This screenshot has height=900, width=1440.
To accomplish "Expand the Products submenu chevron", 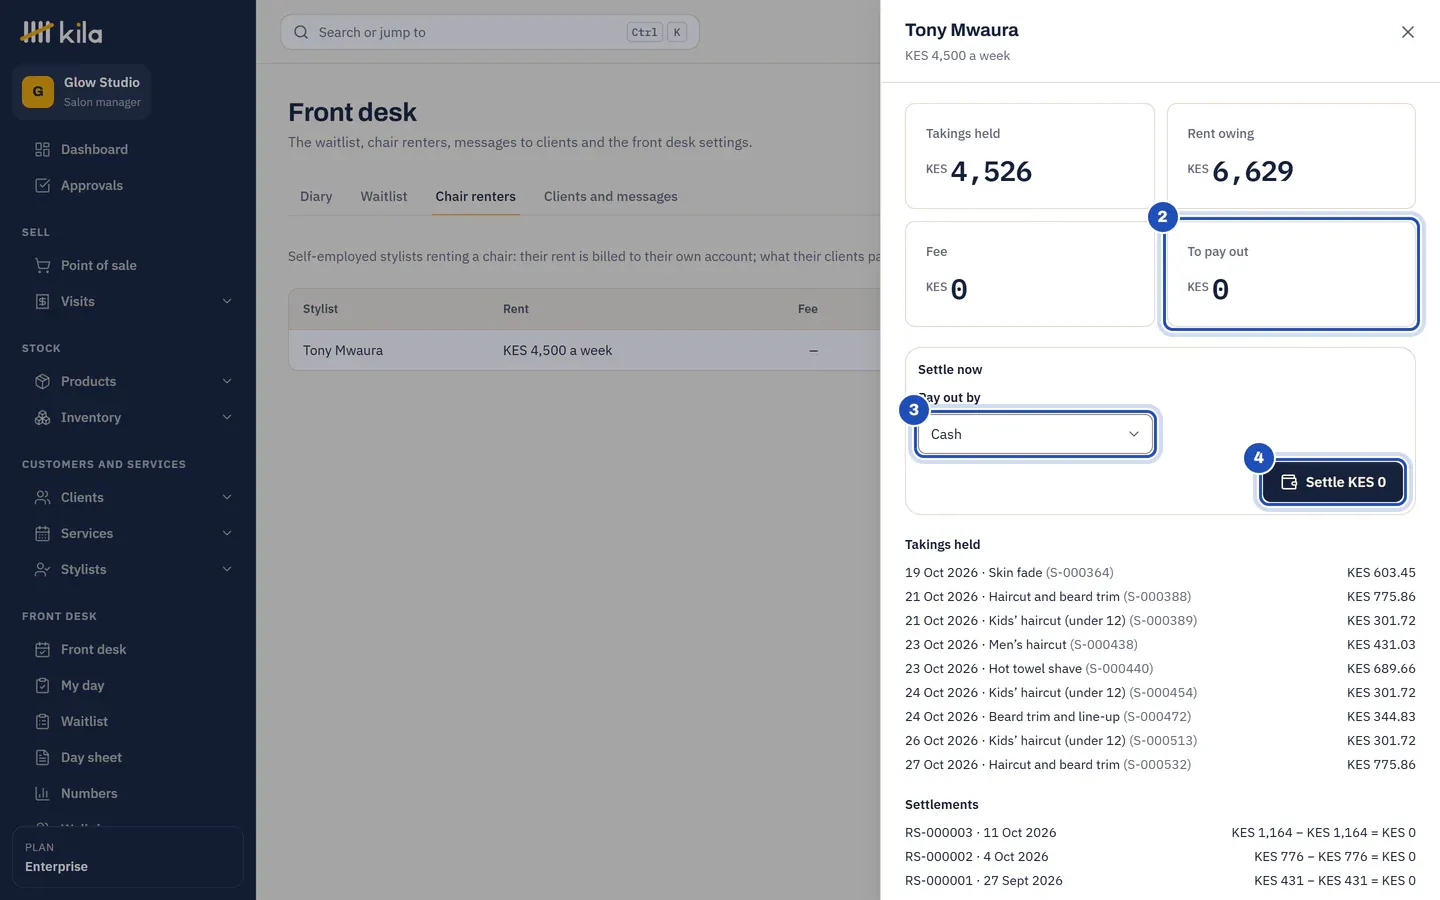I will pyautogui.click(x=227, y=381).
